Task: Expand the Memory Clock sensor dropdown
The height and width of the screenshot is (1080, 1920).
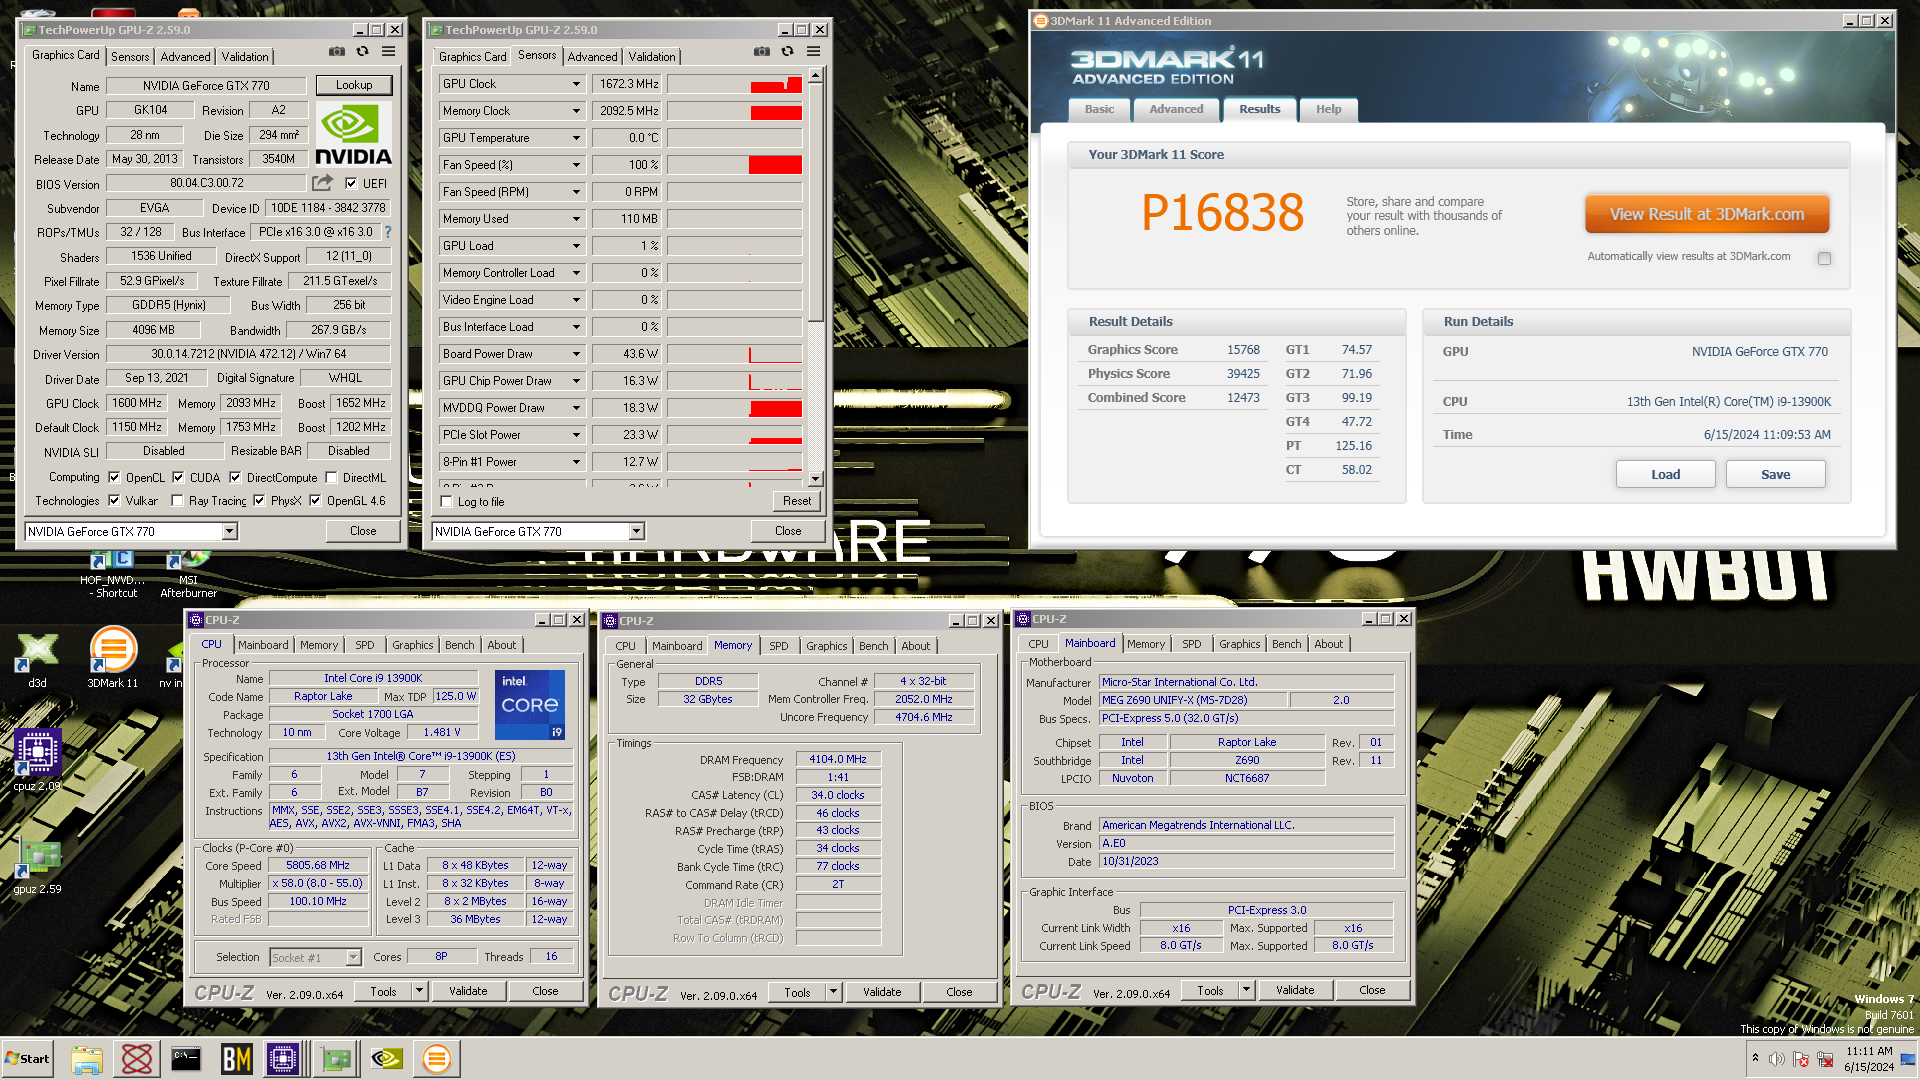Action: point(576,111)
